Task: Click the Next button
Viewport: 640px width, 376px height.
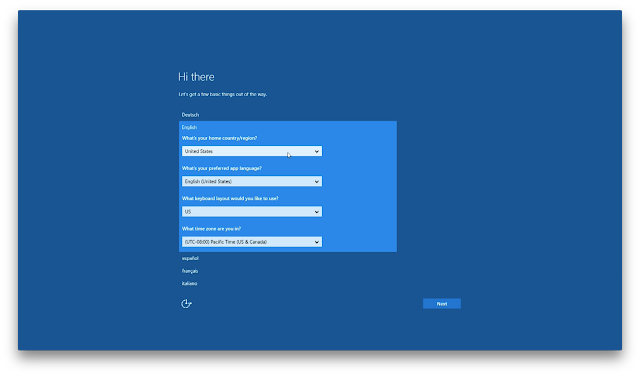Action: (442, 303)
